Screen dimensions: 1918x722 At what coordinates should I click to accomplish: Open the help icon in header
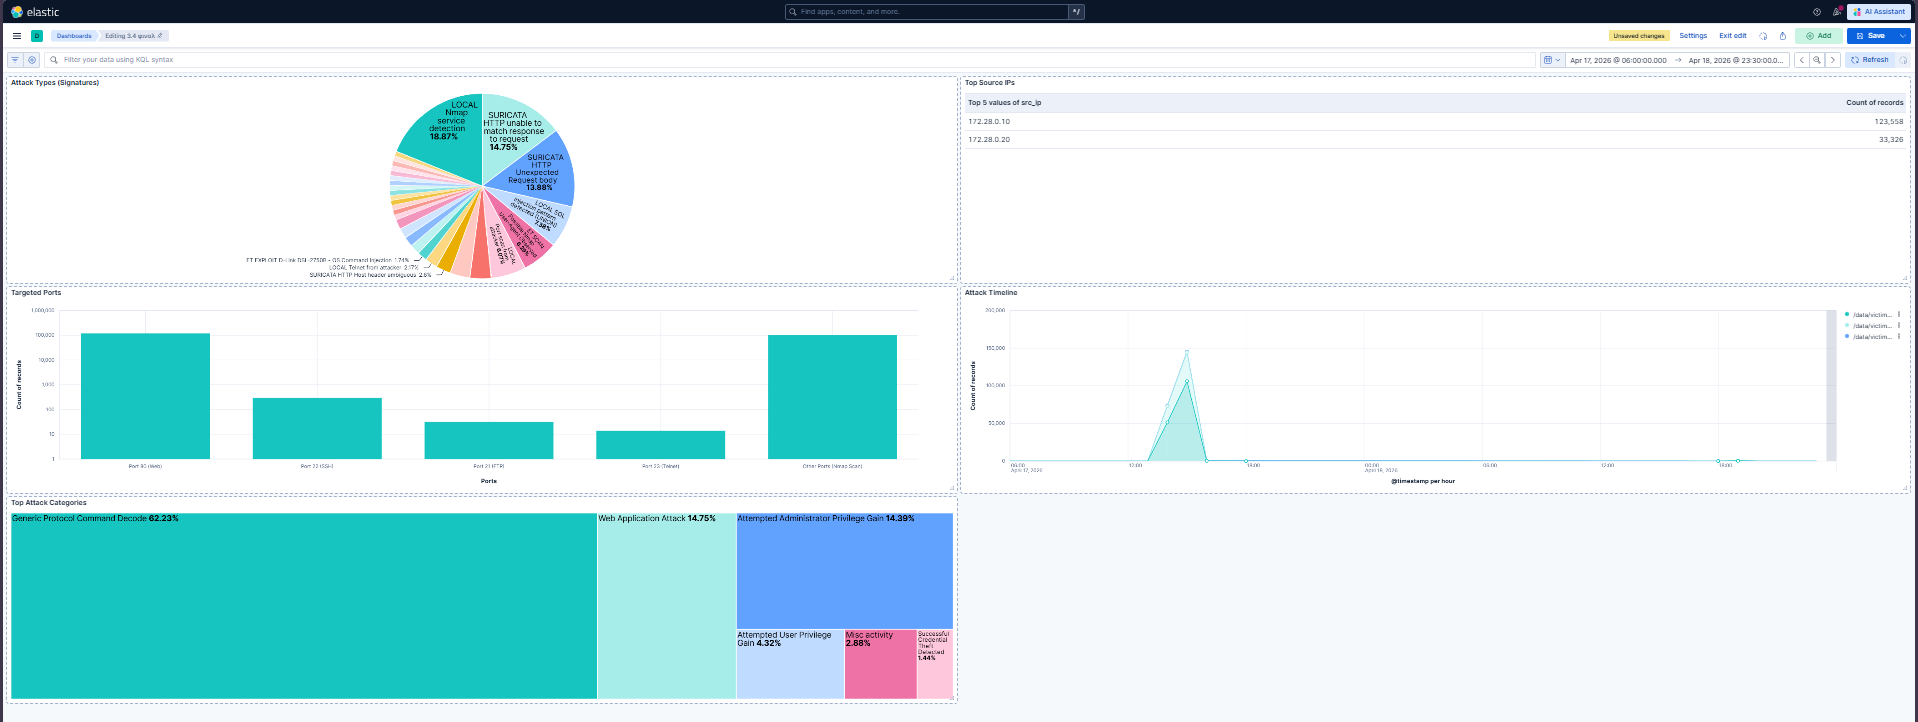(x=1817, y=12)
